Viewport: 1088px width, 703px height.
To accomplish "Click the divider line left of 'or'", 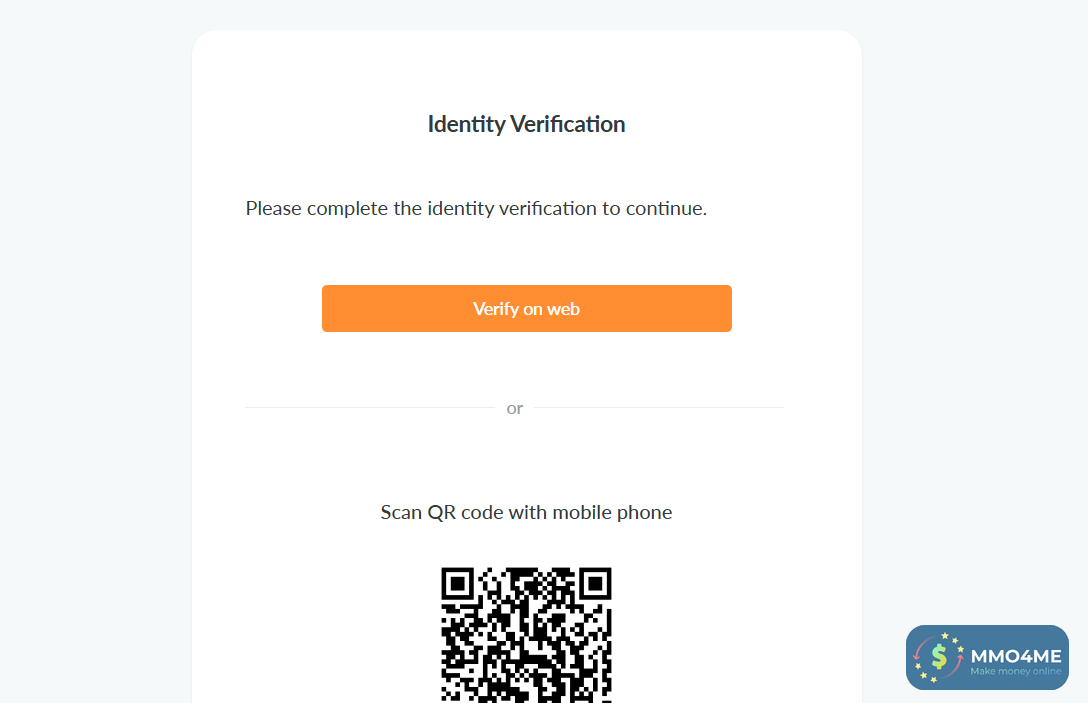I will click(x=369, y=408).
